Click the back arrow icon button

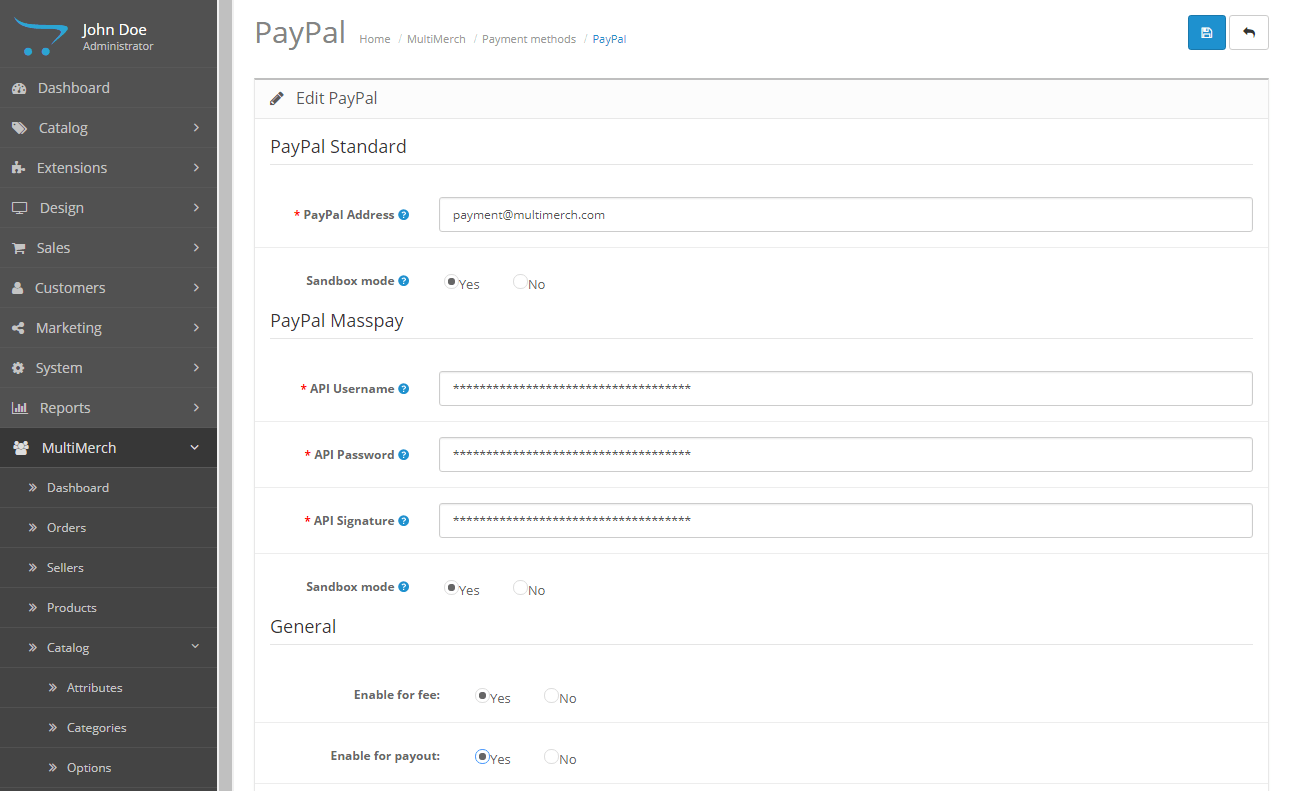pos(1248,33)
